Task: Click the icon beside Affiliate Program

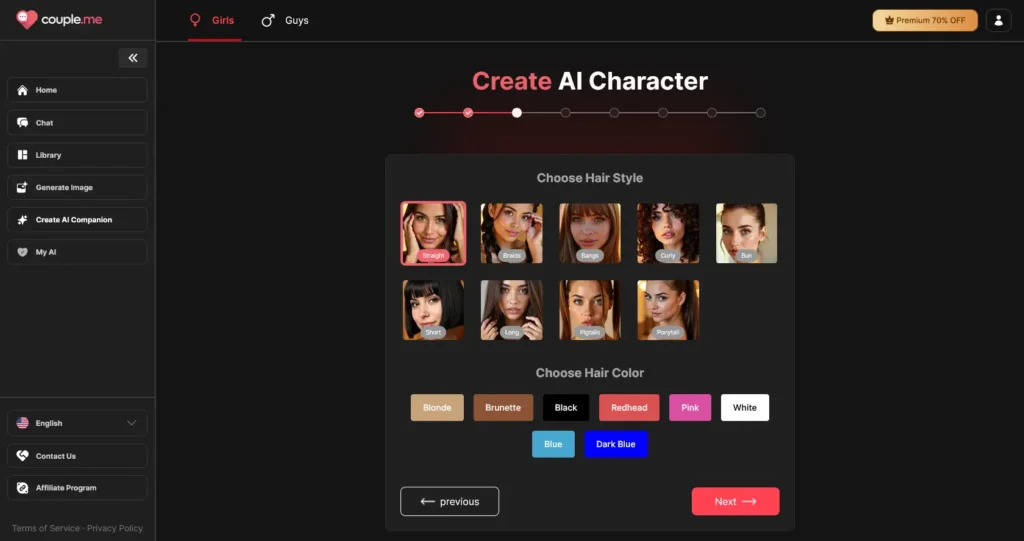Action: pos(22,488)
